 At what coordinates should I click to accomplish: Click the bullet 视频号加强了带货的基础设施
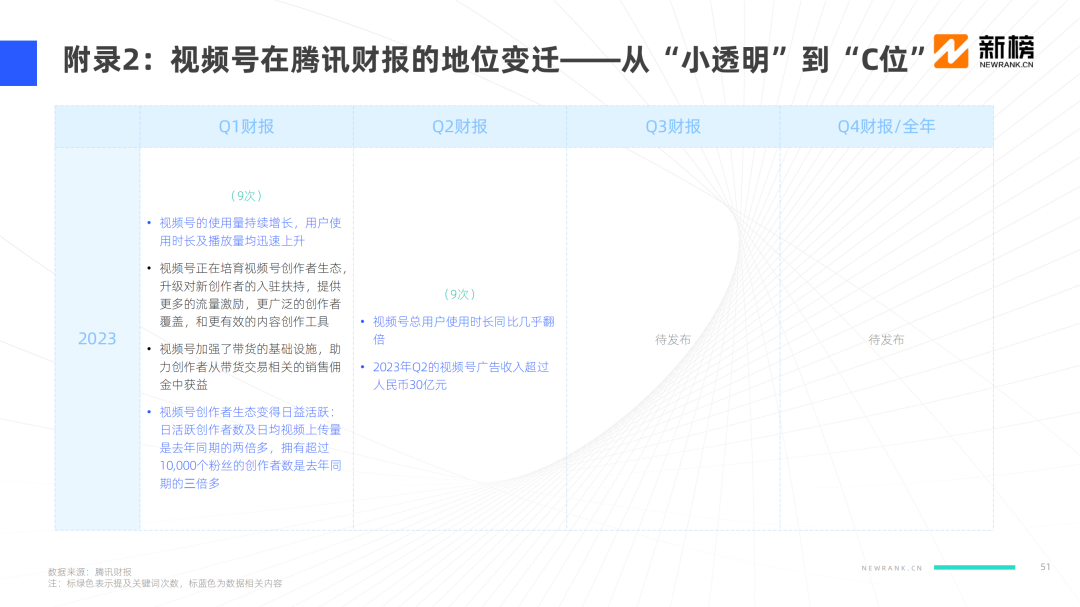click(x=245, y=367)
